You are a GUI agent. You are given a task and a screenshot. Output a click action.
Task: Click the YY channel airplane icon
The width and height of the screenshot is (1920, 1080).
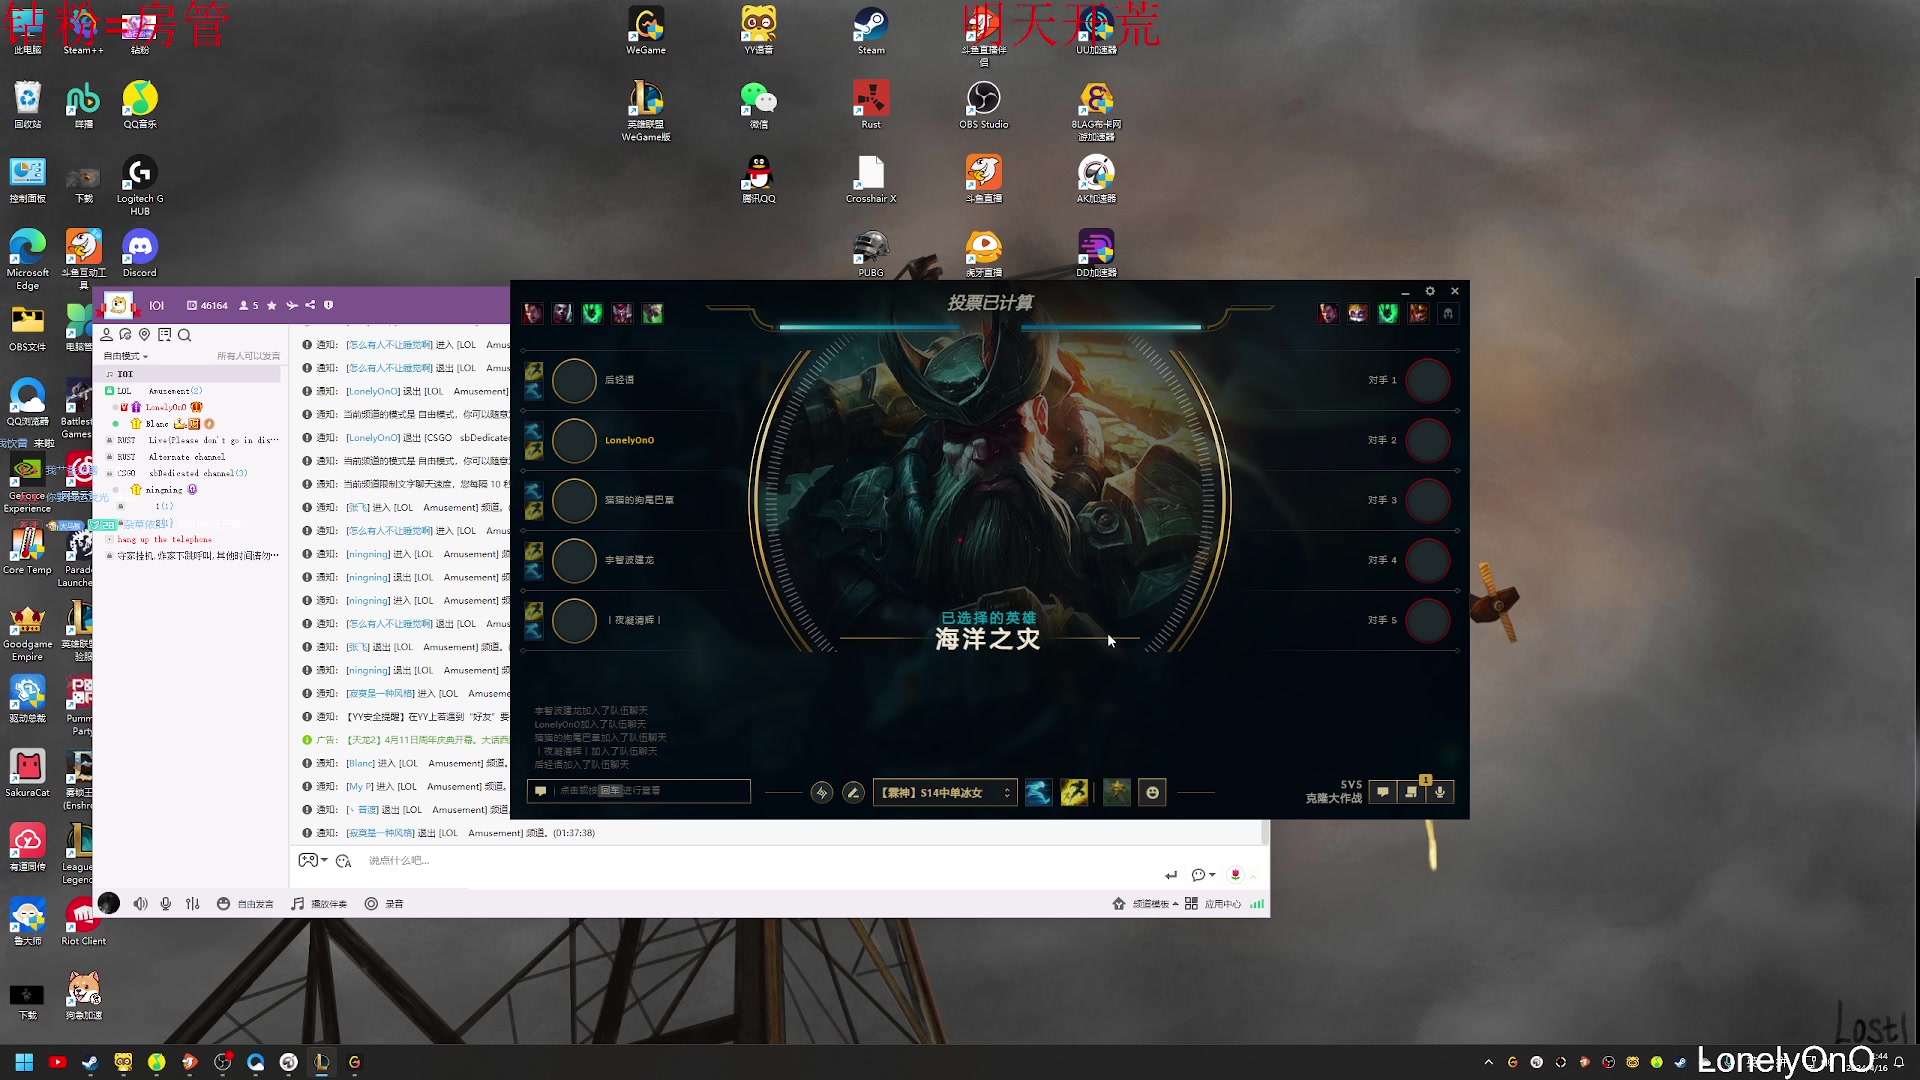tap(291, 305)
